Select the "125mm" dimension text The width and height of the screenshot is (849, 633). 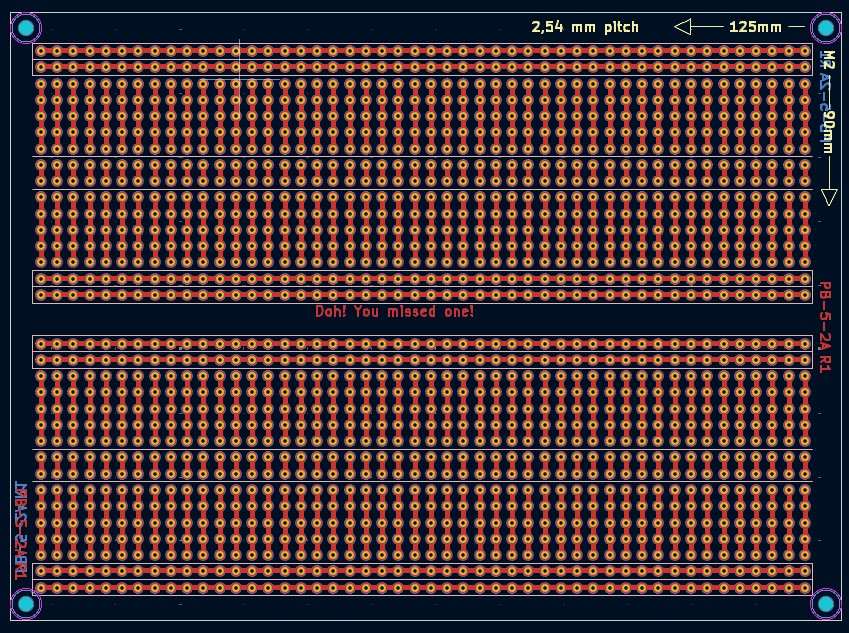pos(755,27)
